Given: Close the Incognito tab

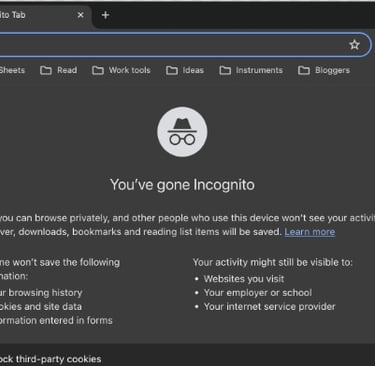Looking at the screenshot, I should point(80,15).
